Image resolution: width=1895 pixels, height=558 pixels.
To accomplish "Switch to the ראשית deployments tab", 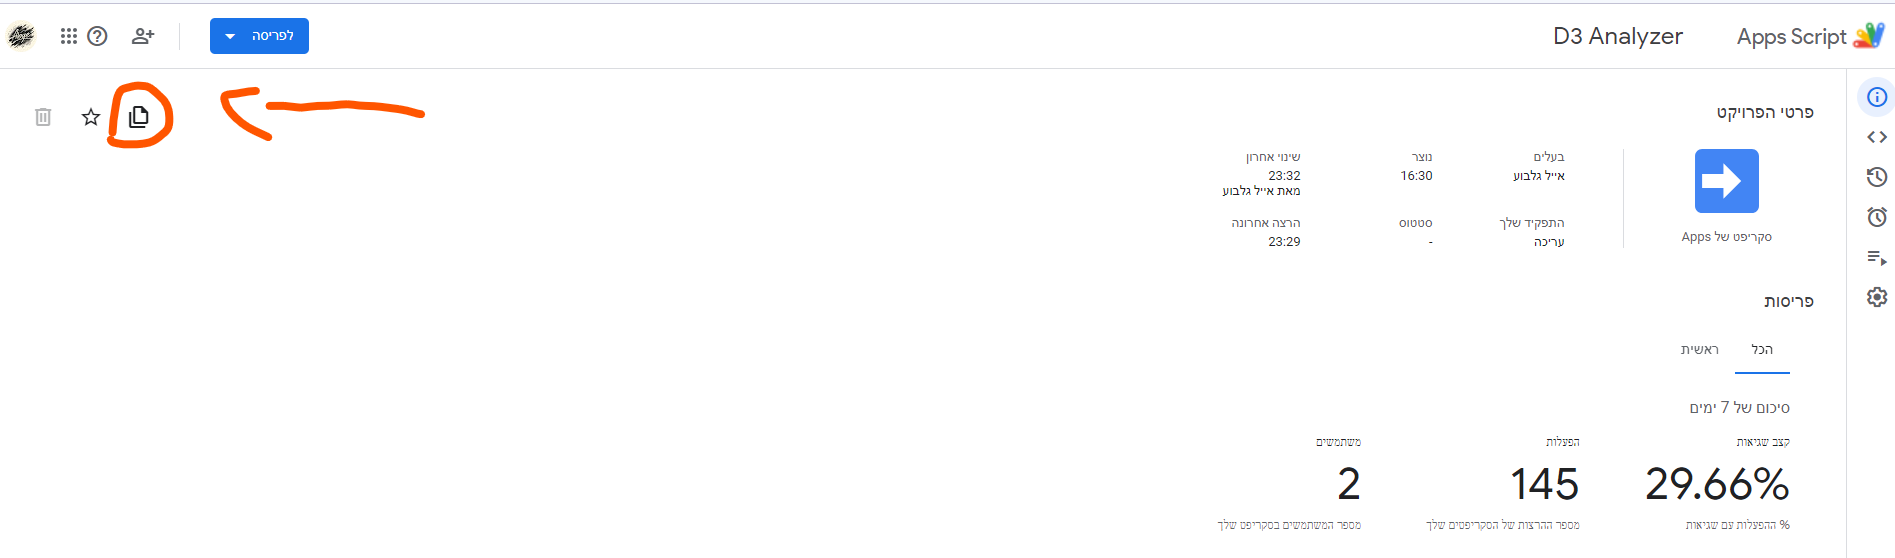I will 1699,349.
